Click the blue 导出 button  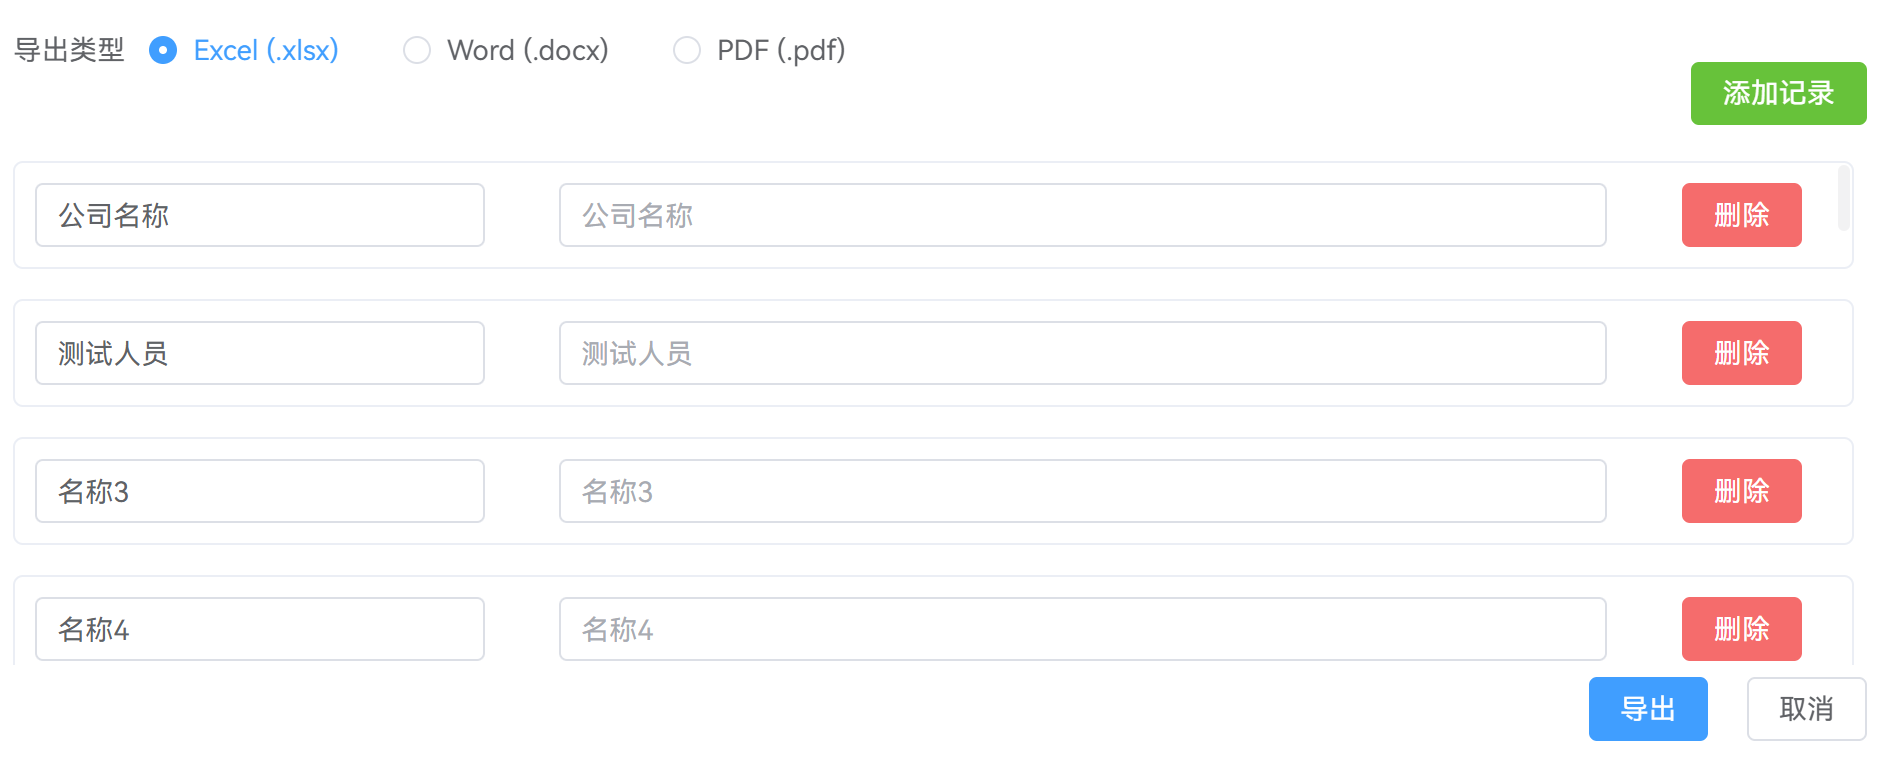pyautogui.click(x=1647, y=709)
